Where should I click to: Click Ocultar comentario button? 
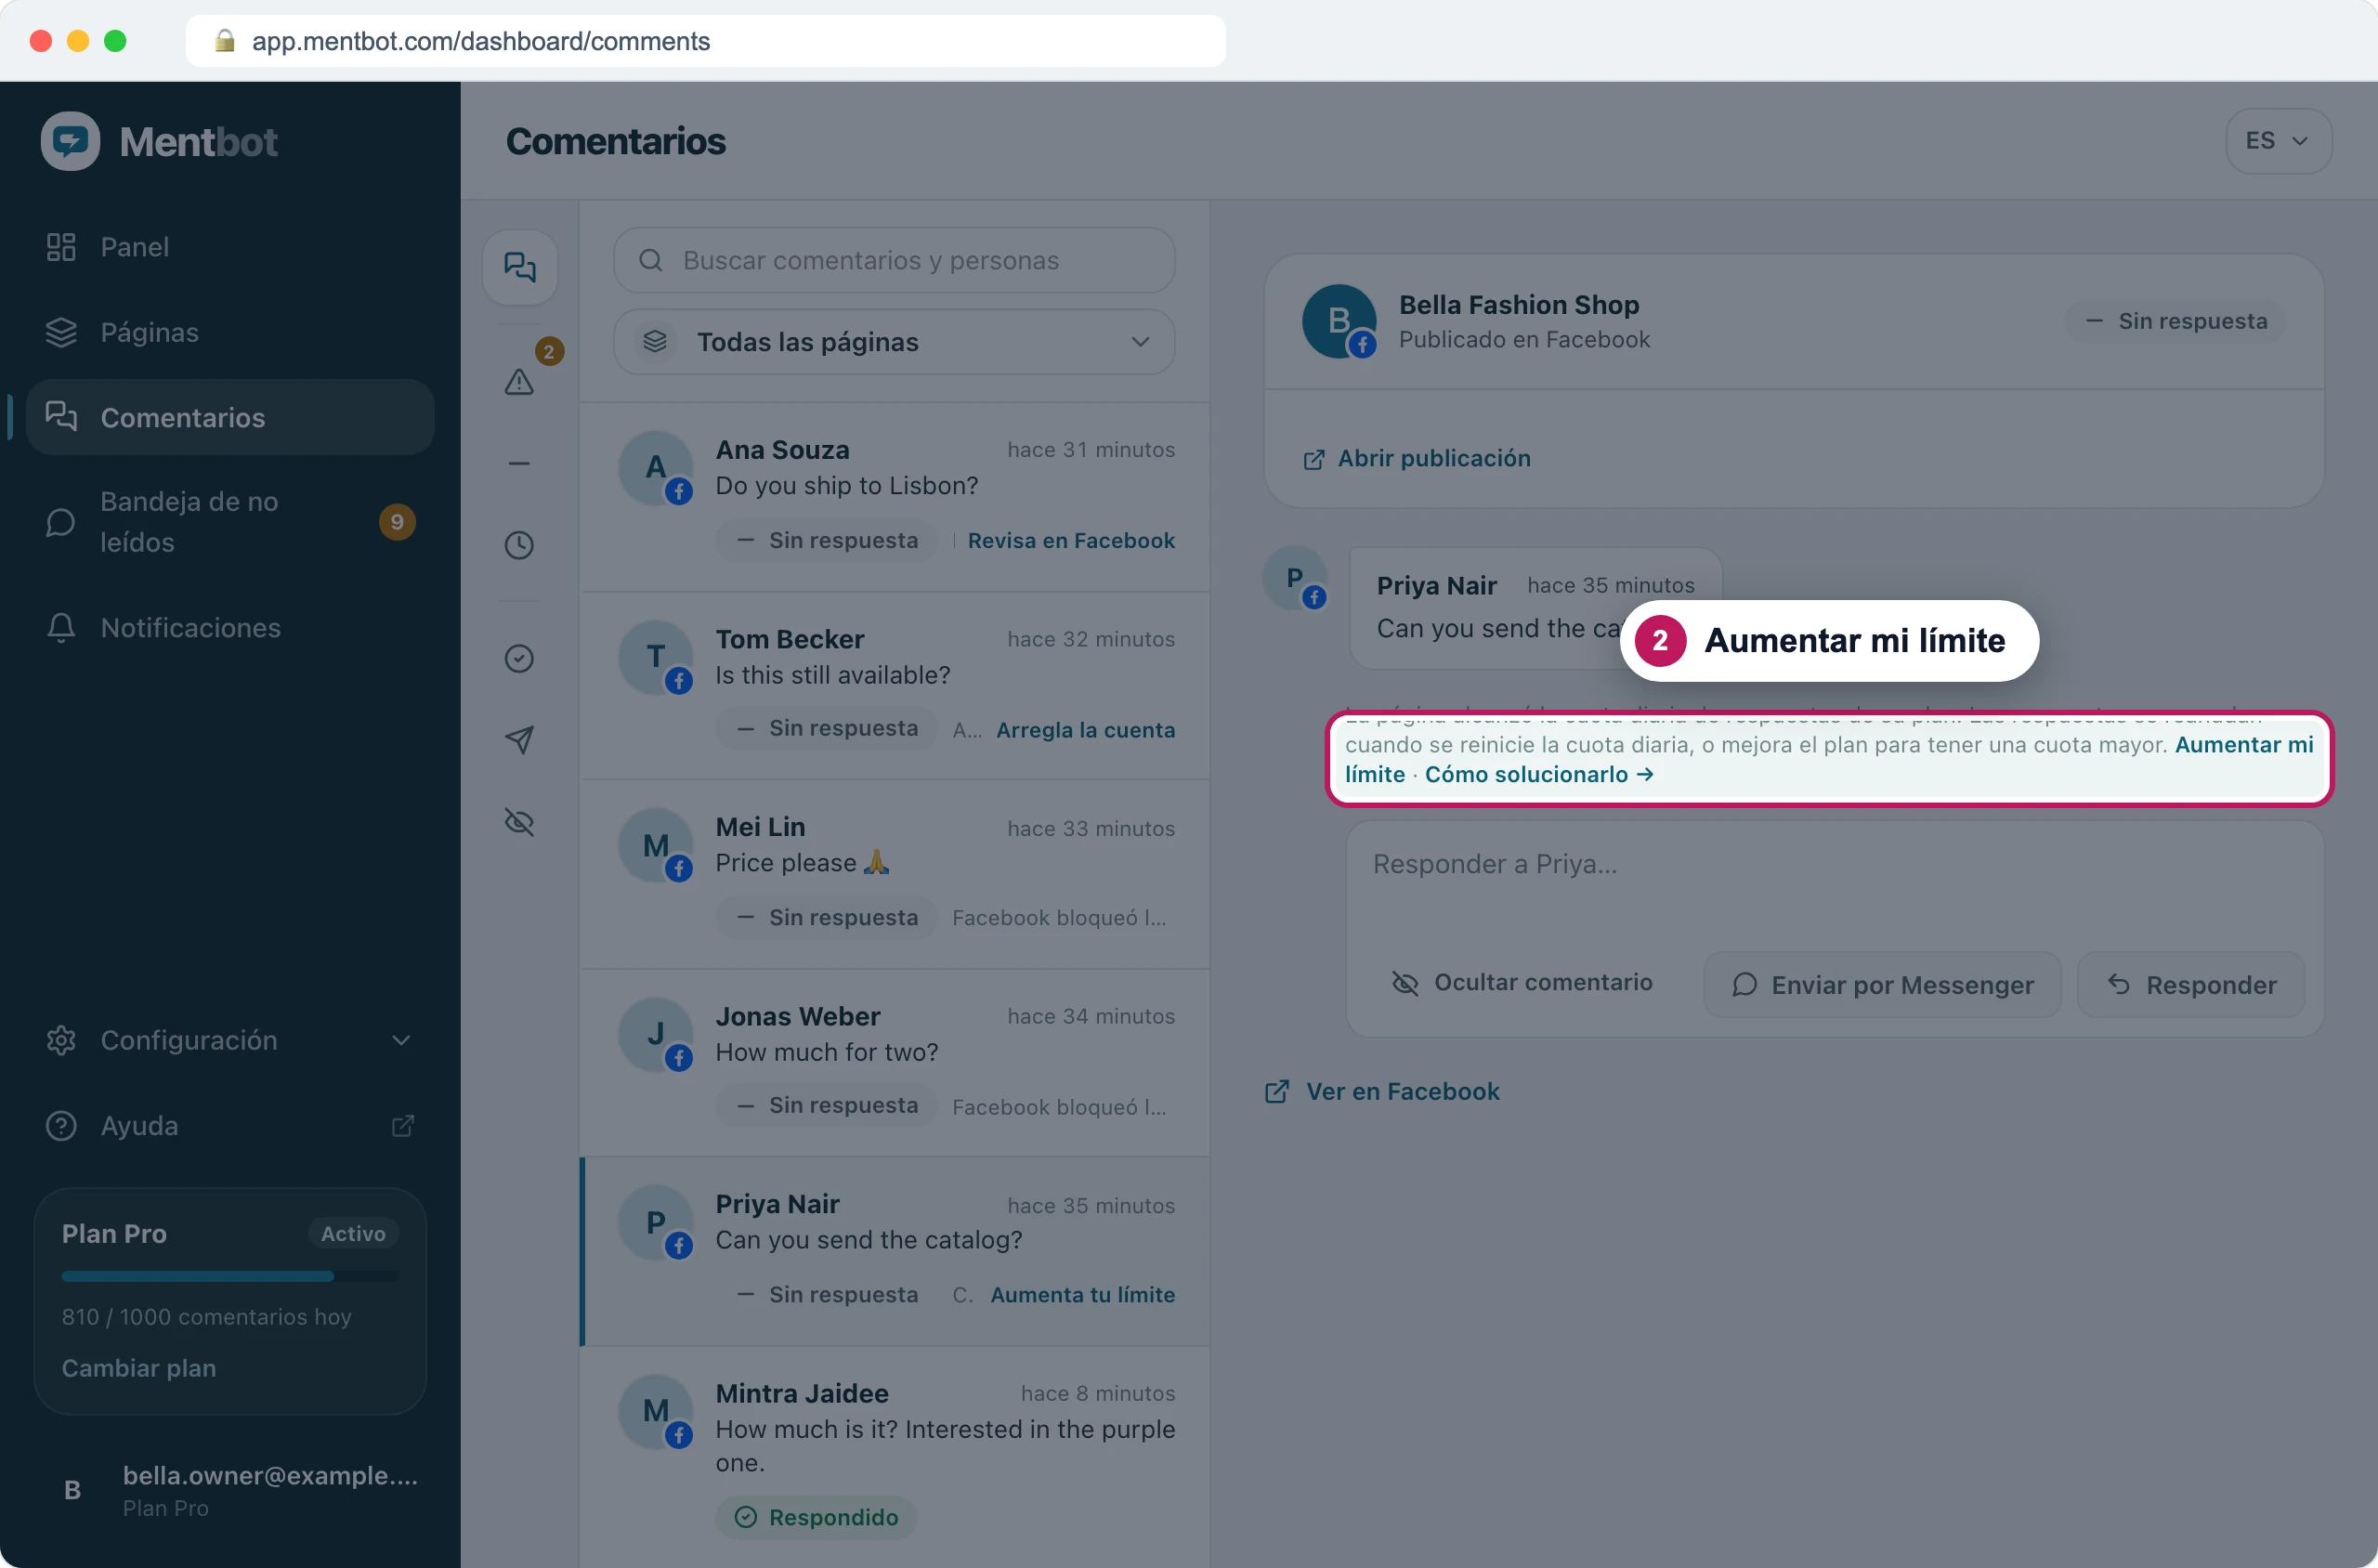click(1522, 983)
